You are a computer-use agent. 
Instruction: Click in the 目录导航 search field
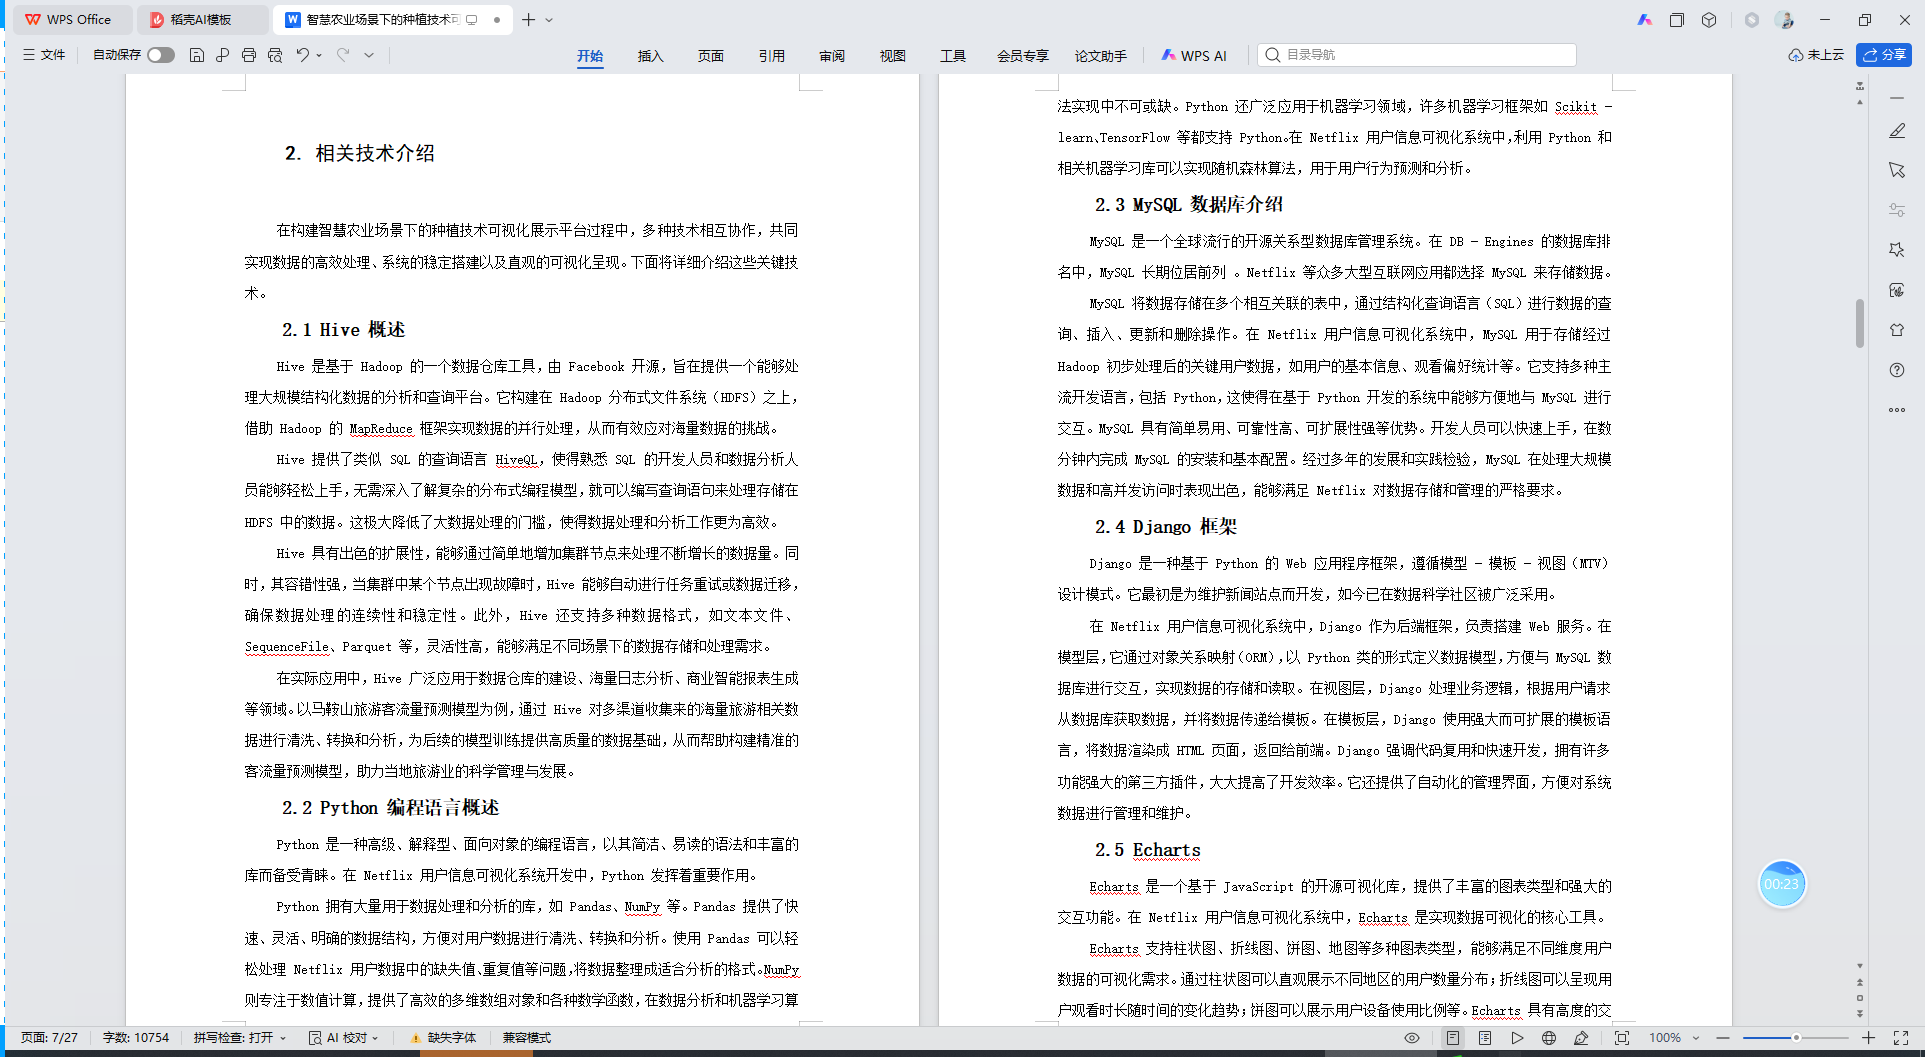(x=1417, y=55)
